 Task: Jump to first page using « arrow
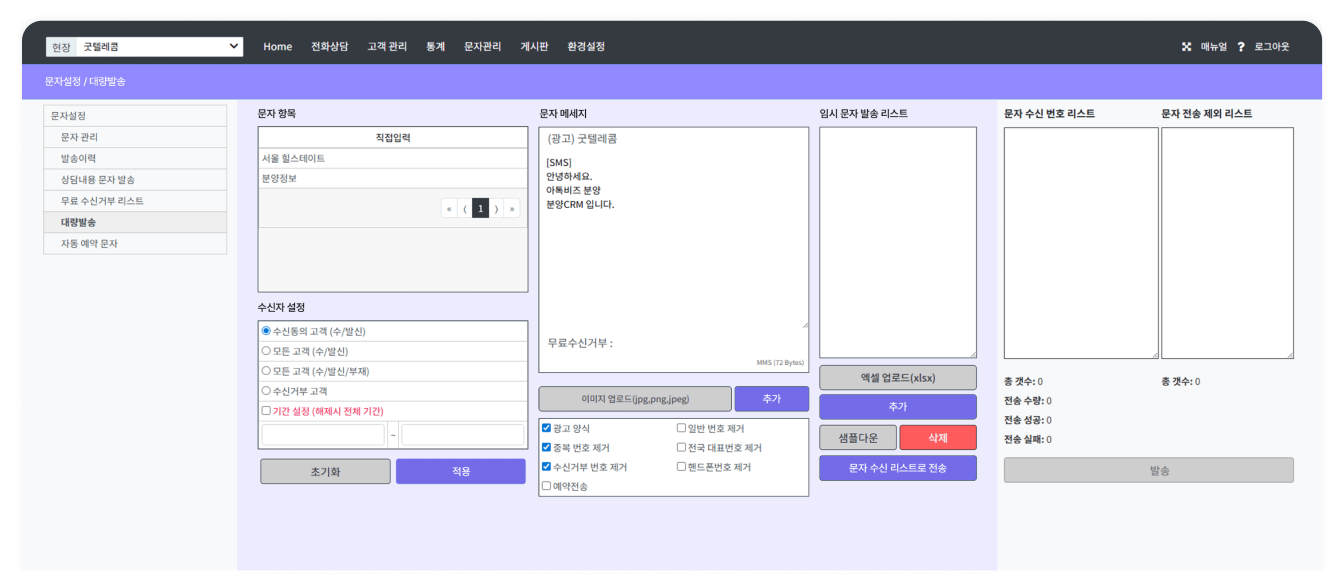(x=449, y=207)
